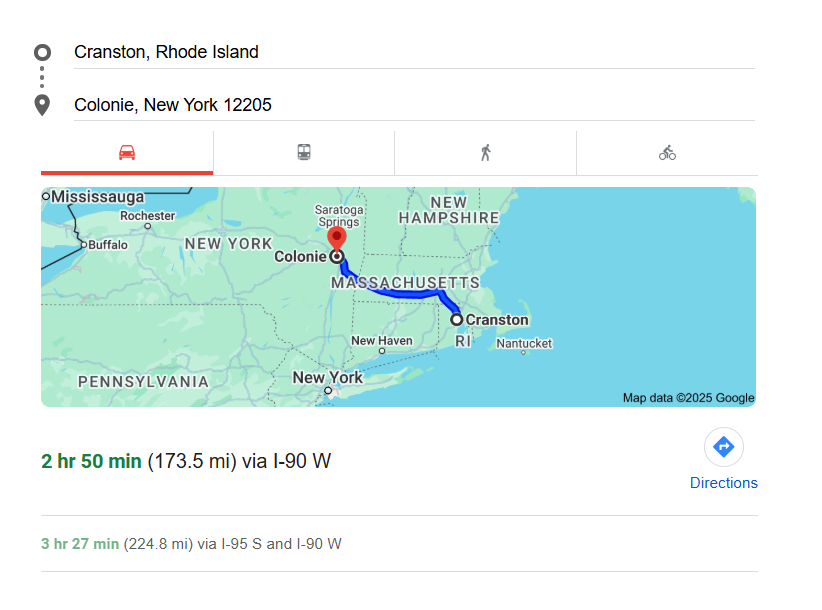Click the New Haven city marker on map

coord(382,350)
